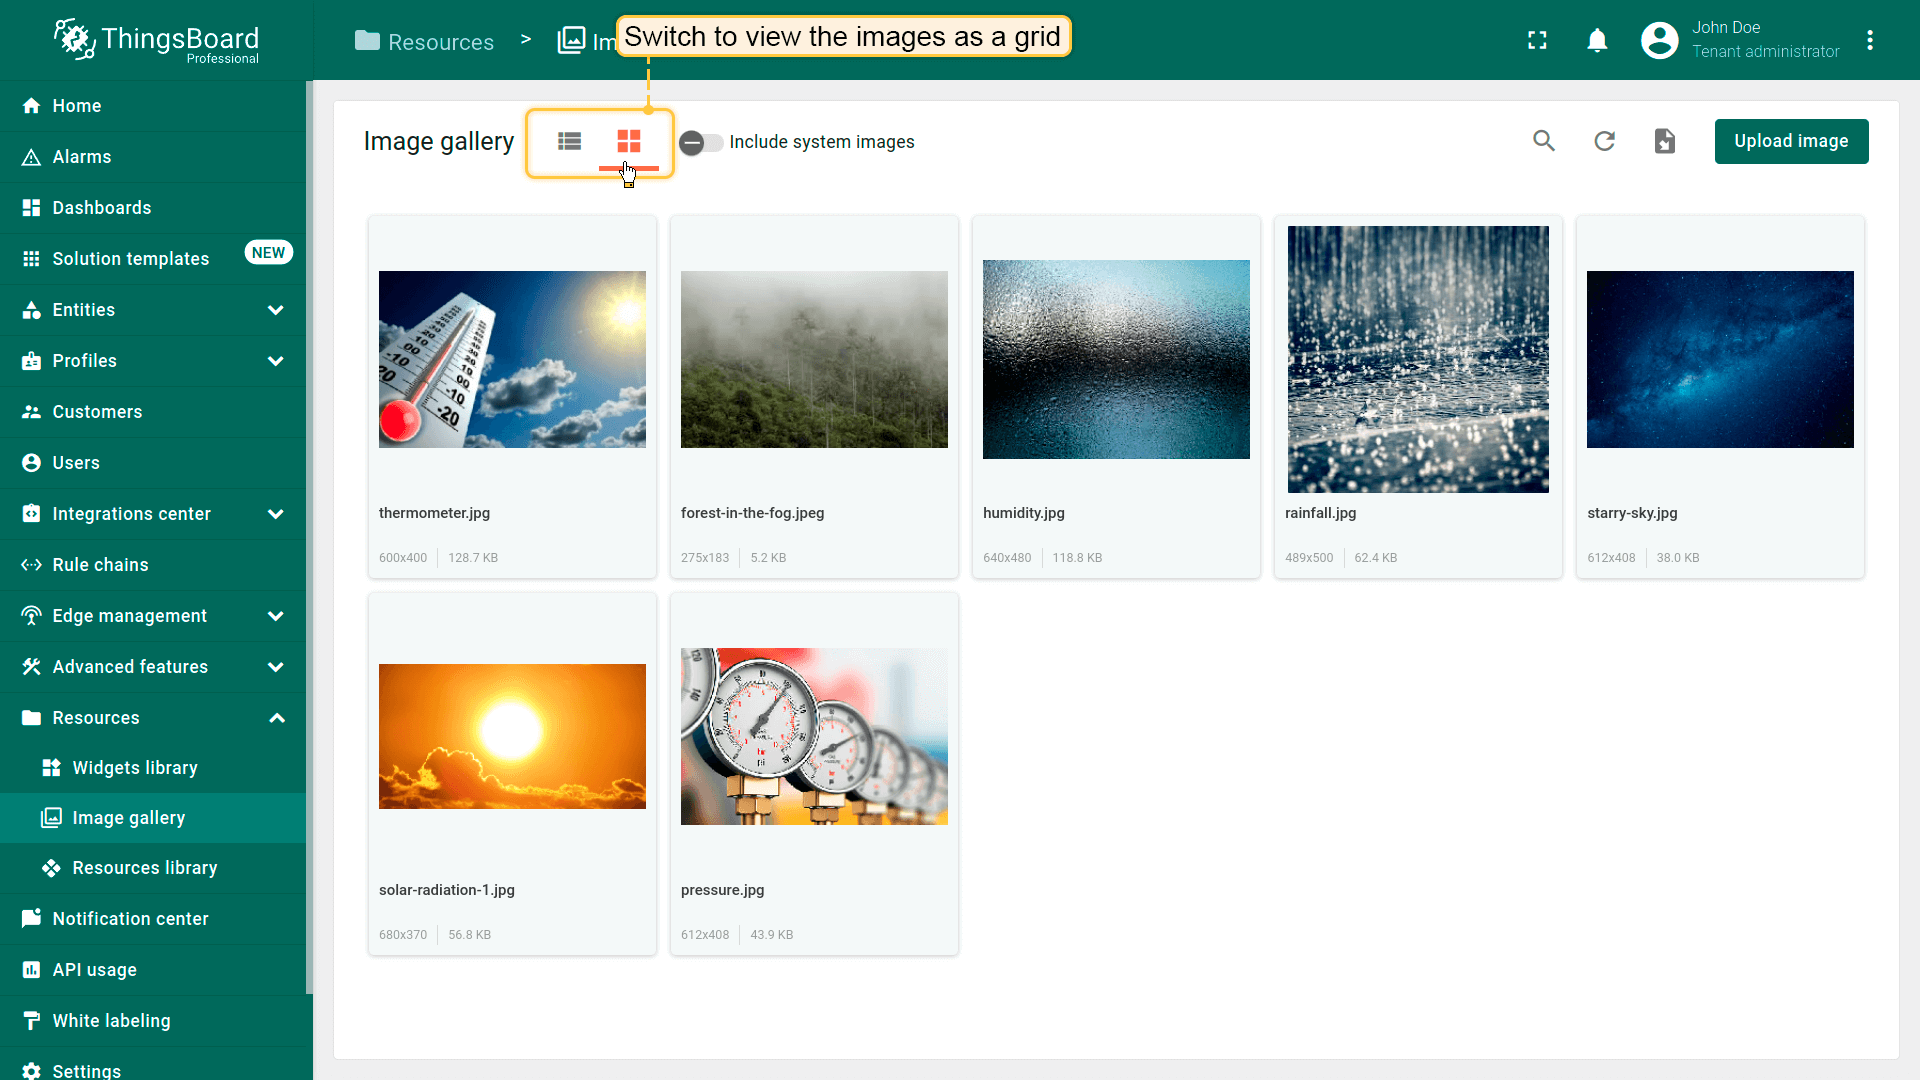
Task: Click the import image file icon
Action: coord(1664,141)
